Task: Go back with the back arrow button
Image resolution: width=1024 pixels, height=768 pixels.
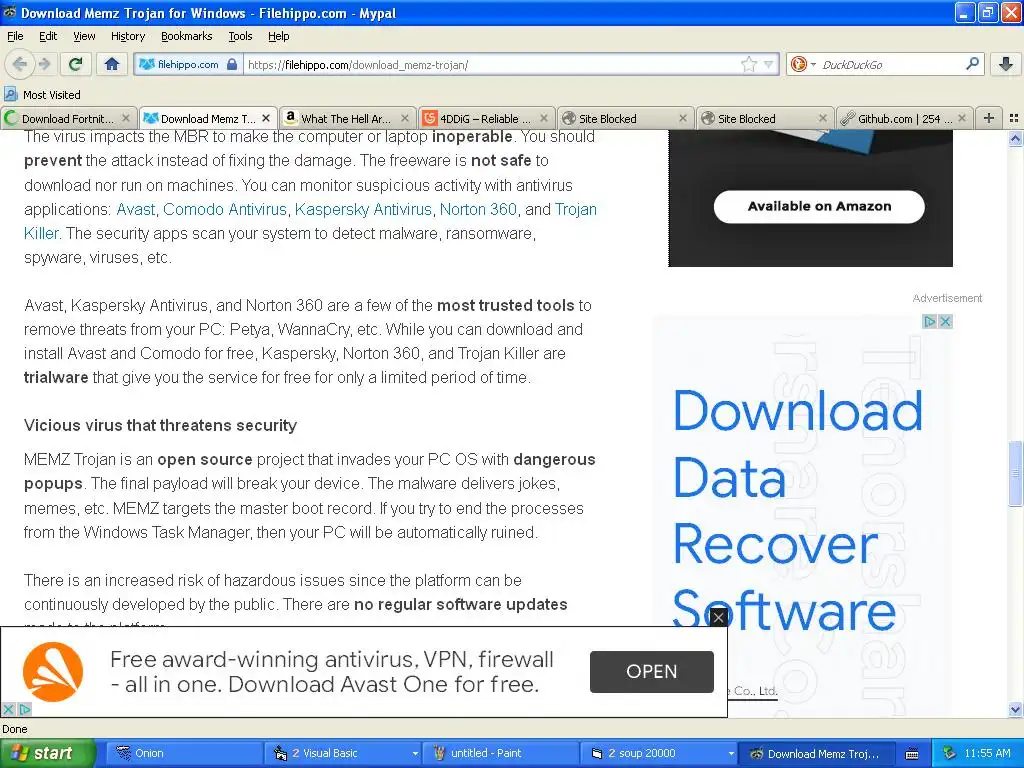Action: 20,64
